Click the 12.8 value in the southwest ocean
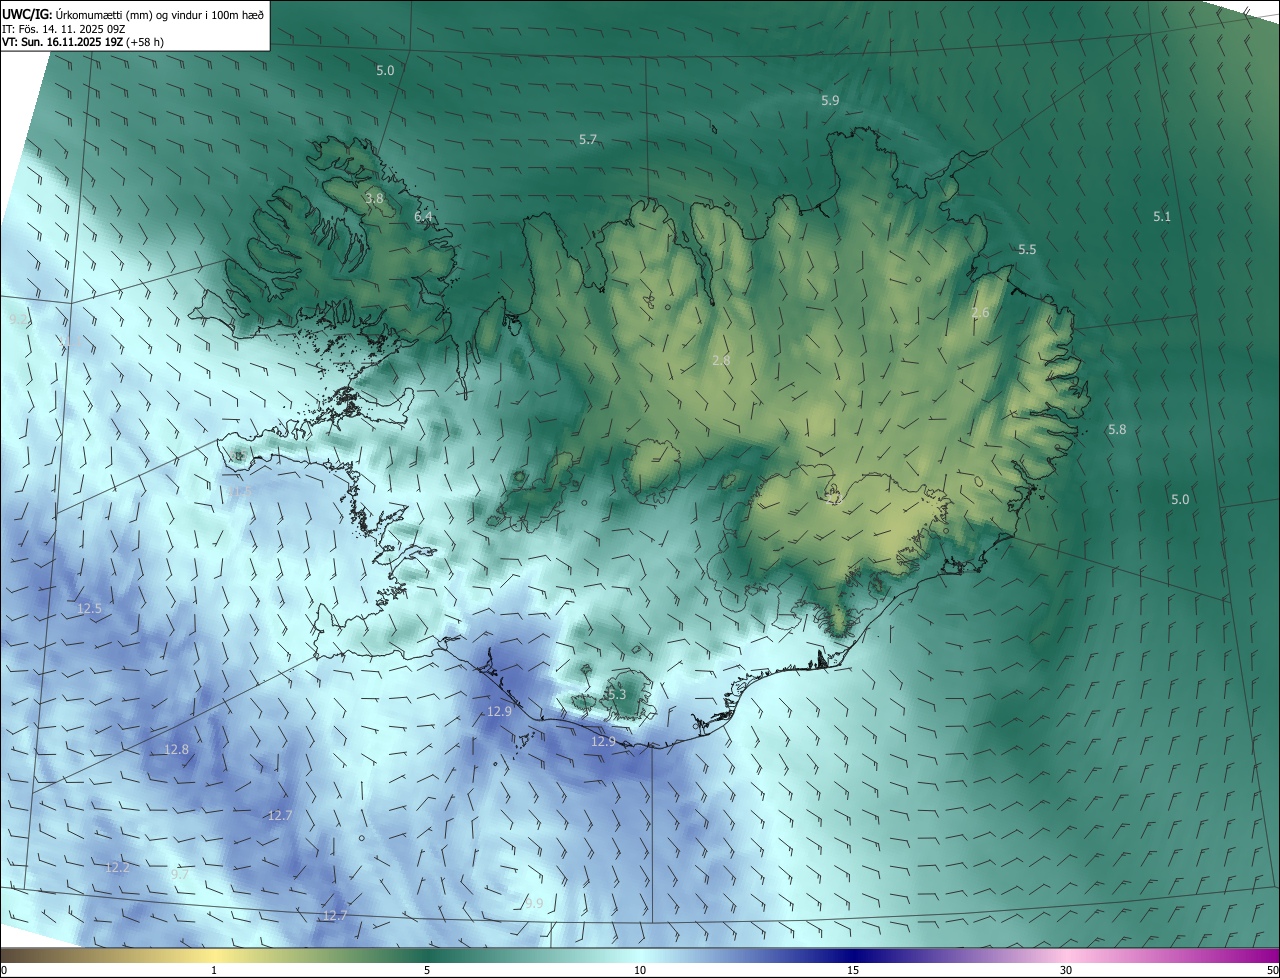Viewport: 1280px width, 978px height. click(176, 749)
